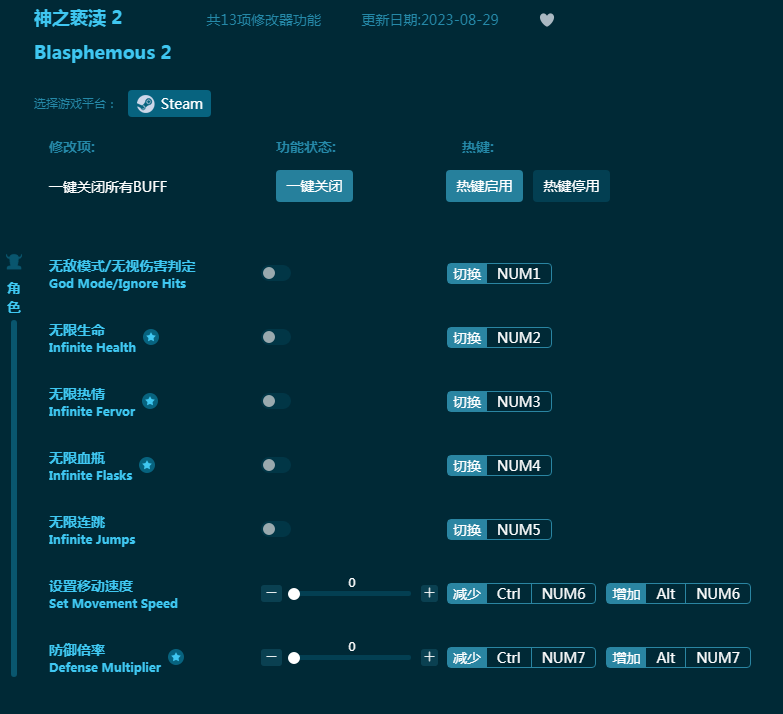
Task: Click the Movement Speed slider handle
Action: point(294,594)
